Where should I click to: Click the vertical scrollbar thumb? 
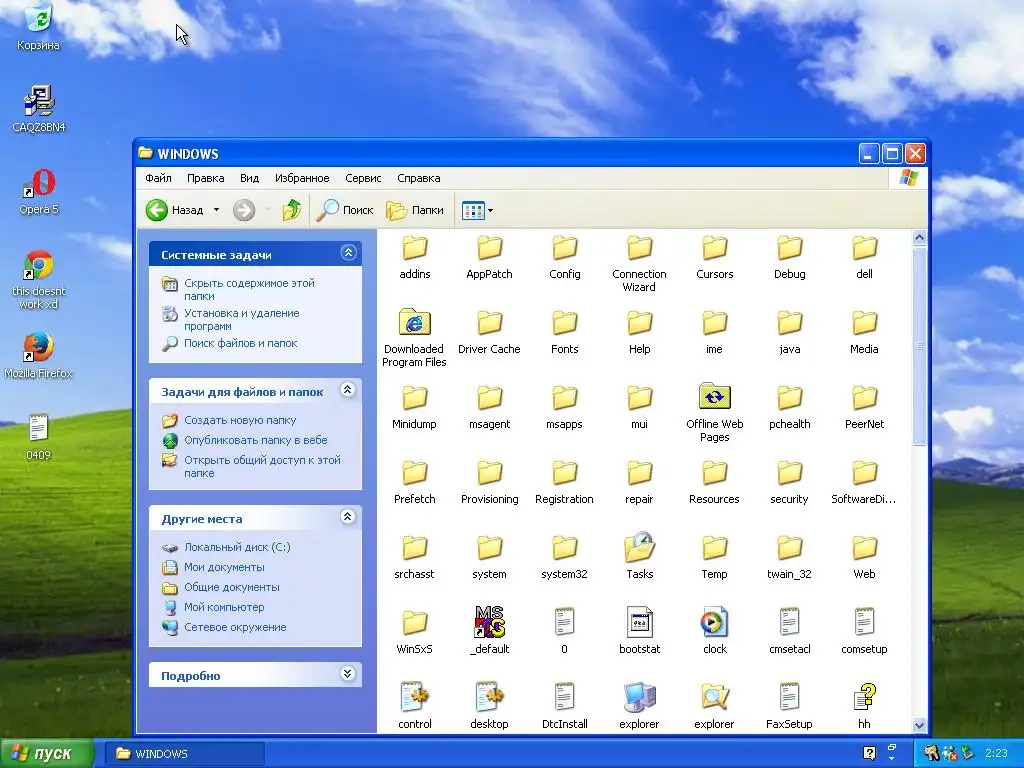point(920,345)
